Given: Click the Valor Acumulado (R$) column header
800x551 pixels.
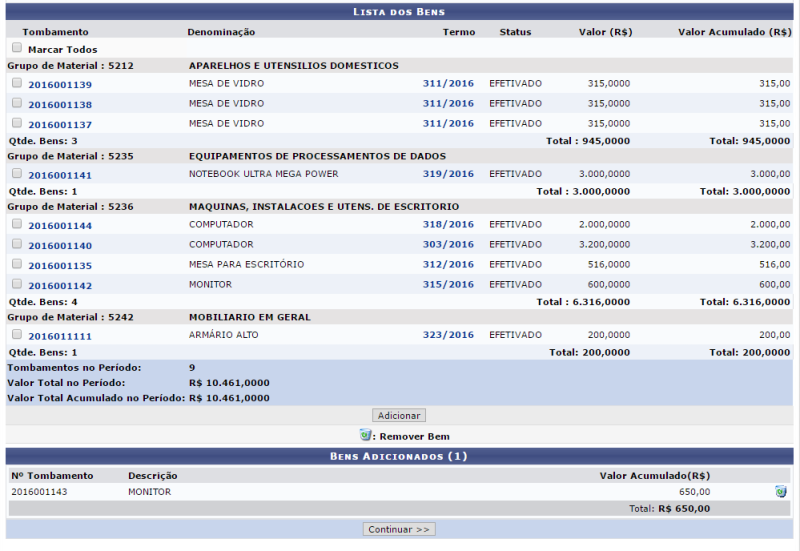Looking at the screenshot, I should [x=735, y=32].
